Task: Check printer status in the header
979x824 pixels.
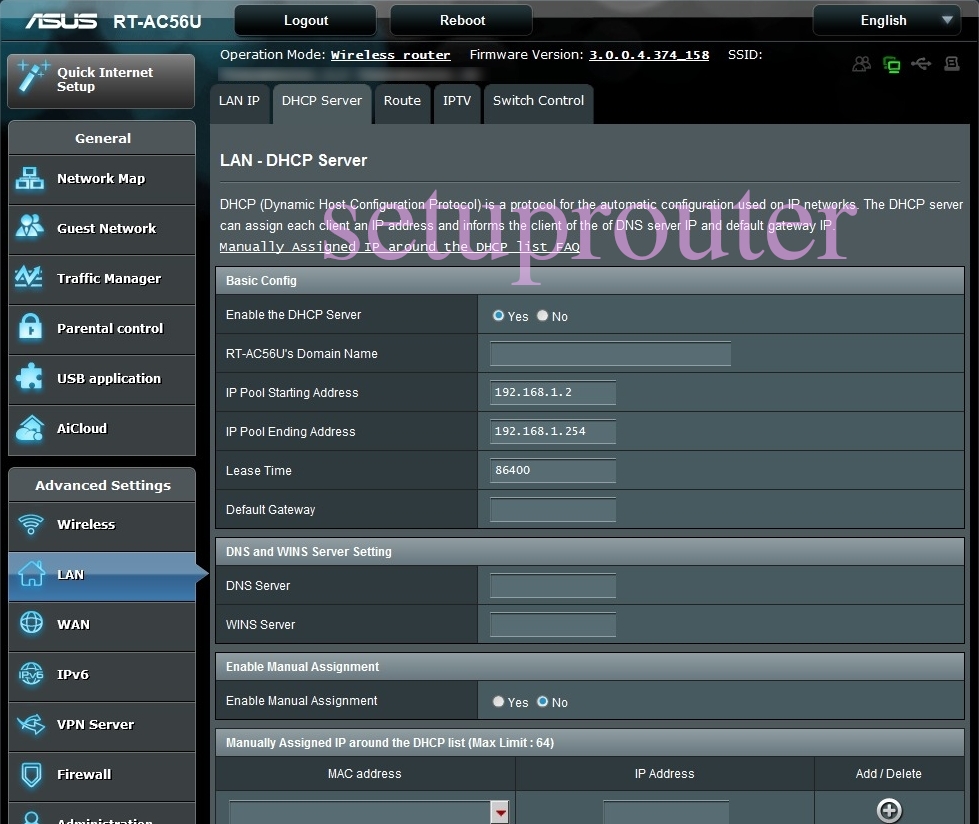Action: (951, 63)
